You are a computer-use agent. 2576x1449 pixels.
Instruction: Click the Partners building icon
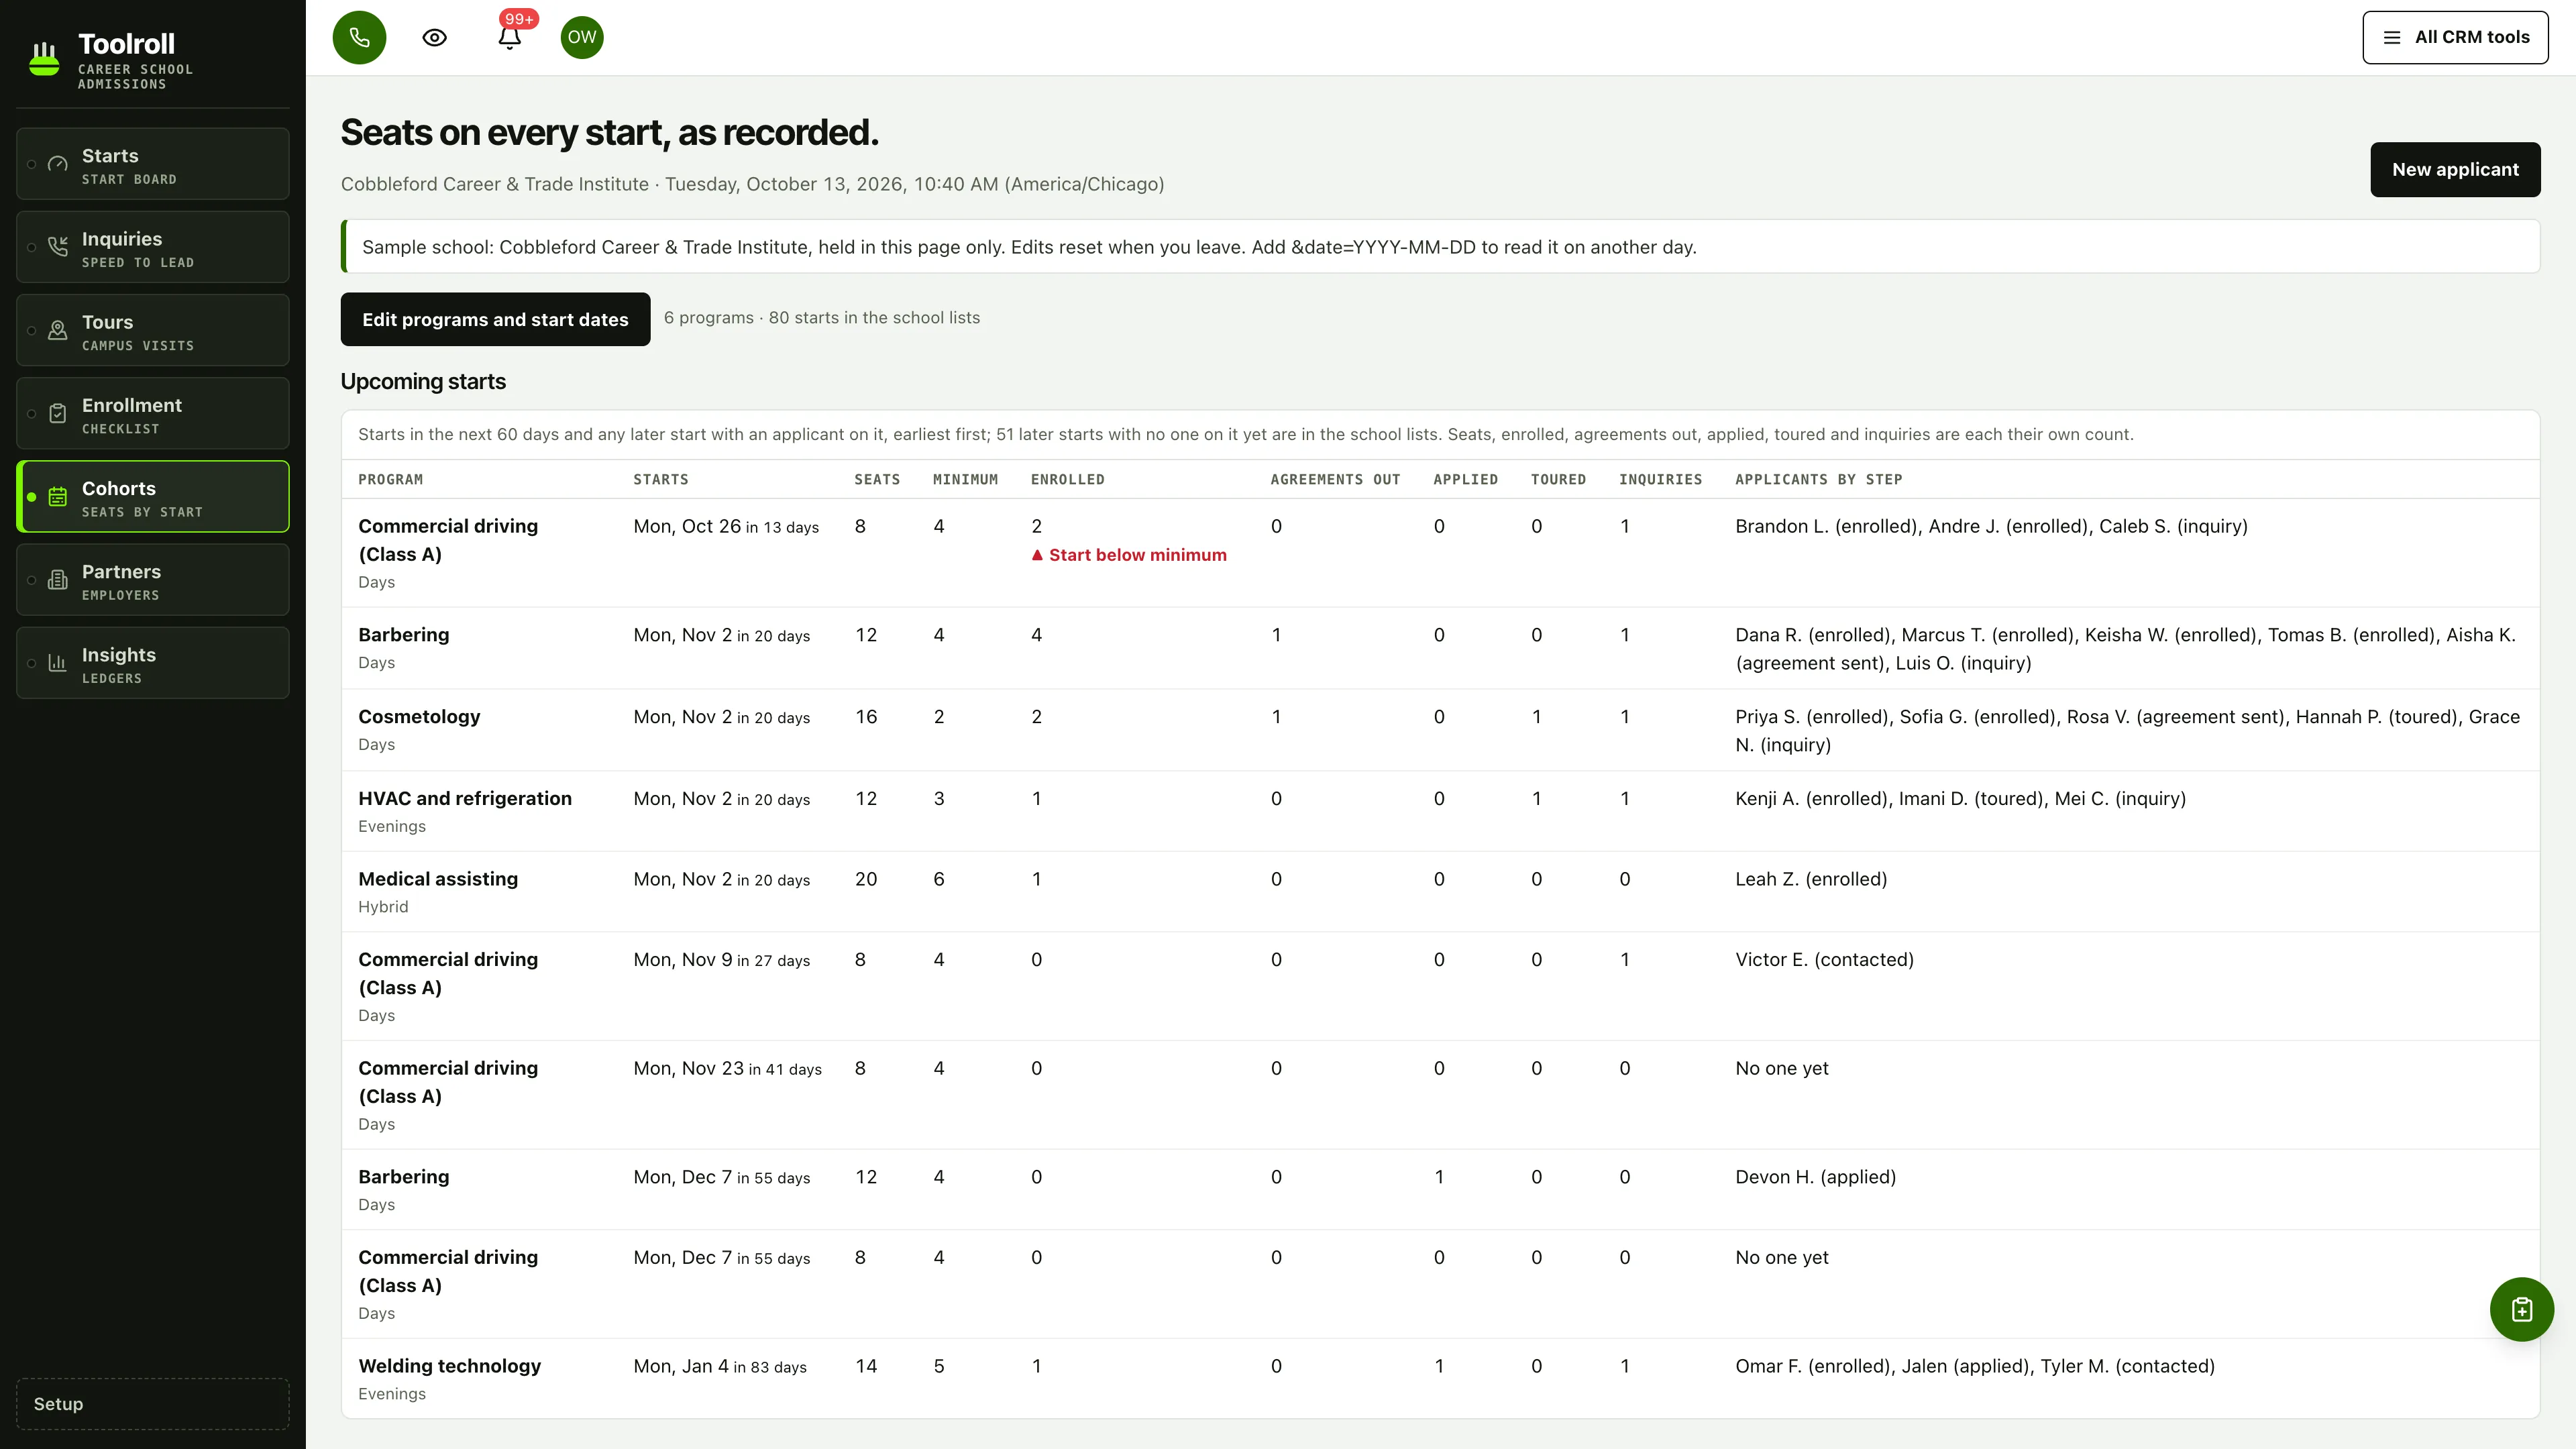58,579
